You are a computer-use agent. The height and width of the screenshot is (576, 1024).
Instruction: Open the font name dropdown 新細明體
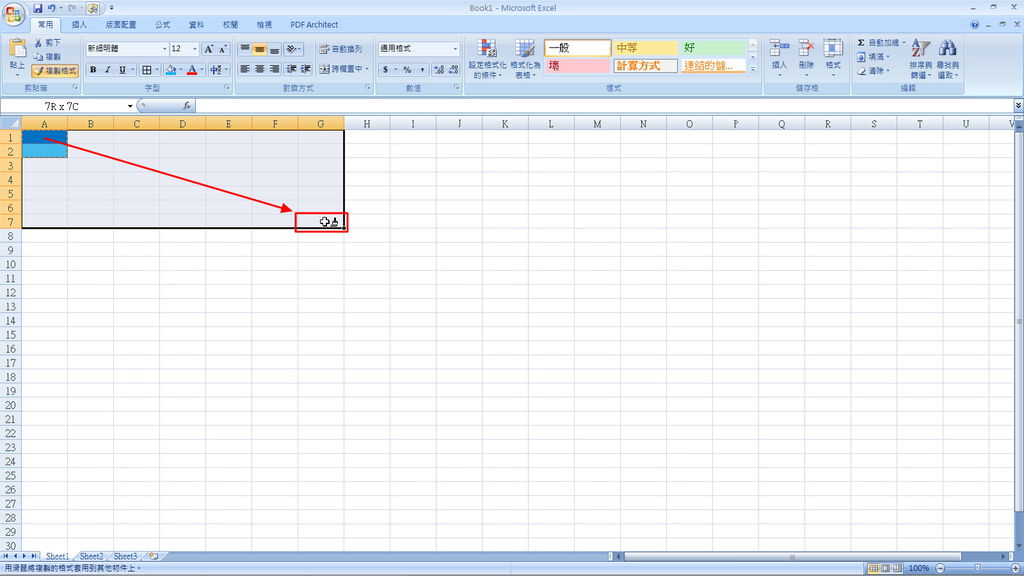coord(164,49)
